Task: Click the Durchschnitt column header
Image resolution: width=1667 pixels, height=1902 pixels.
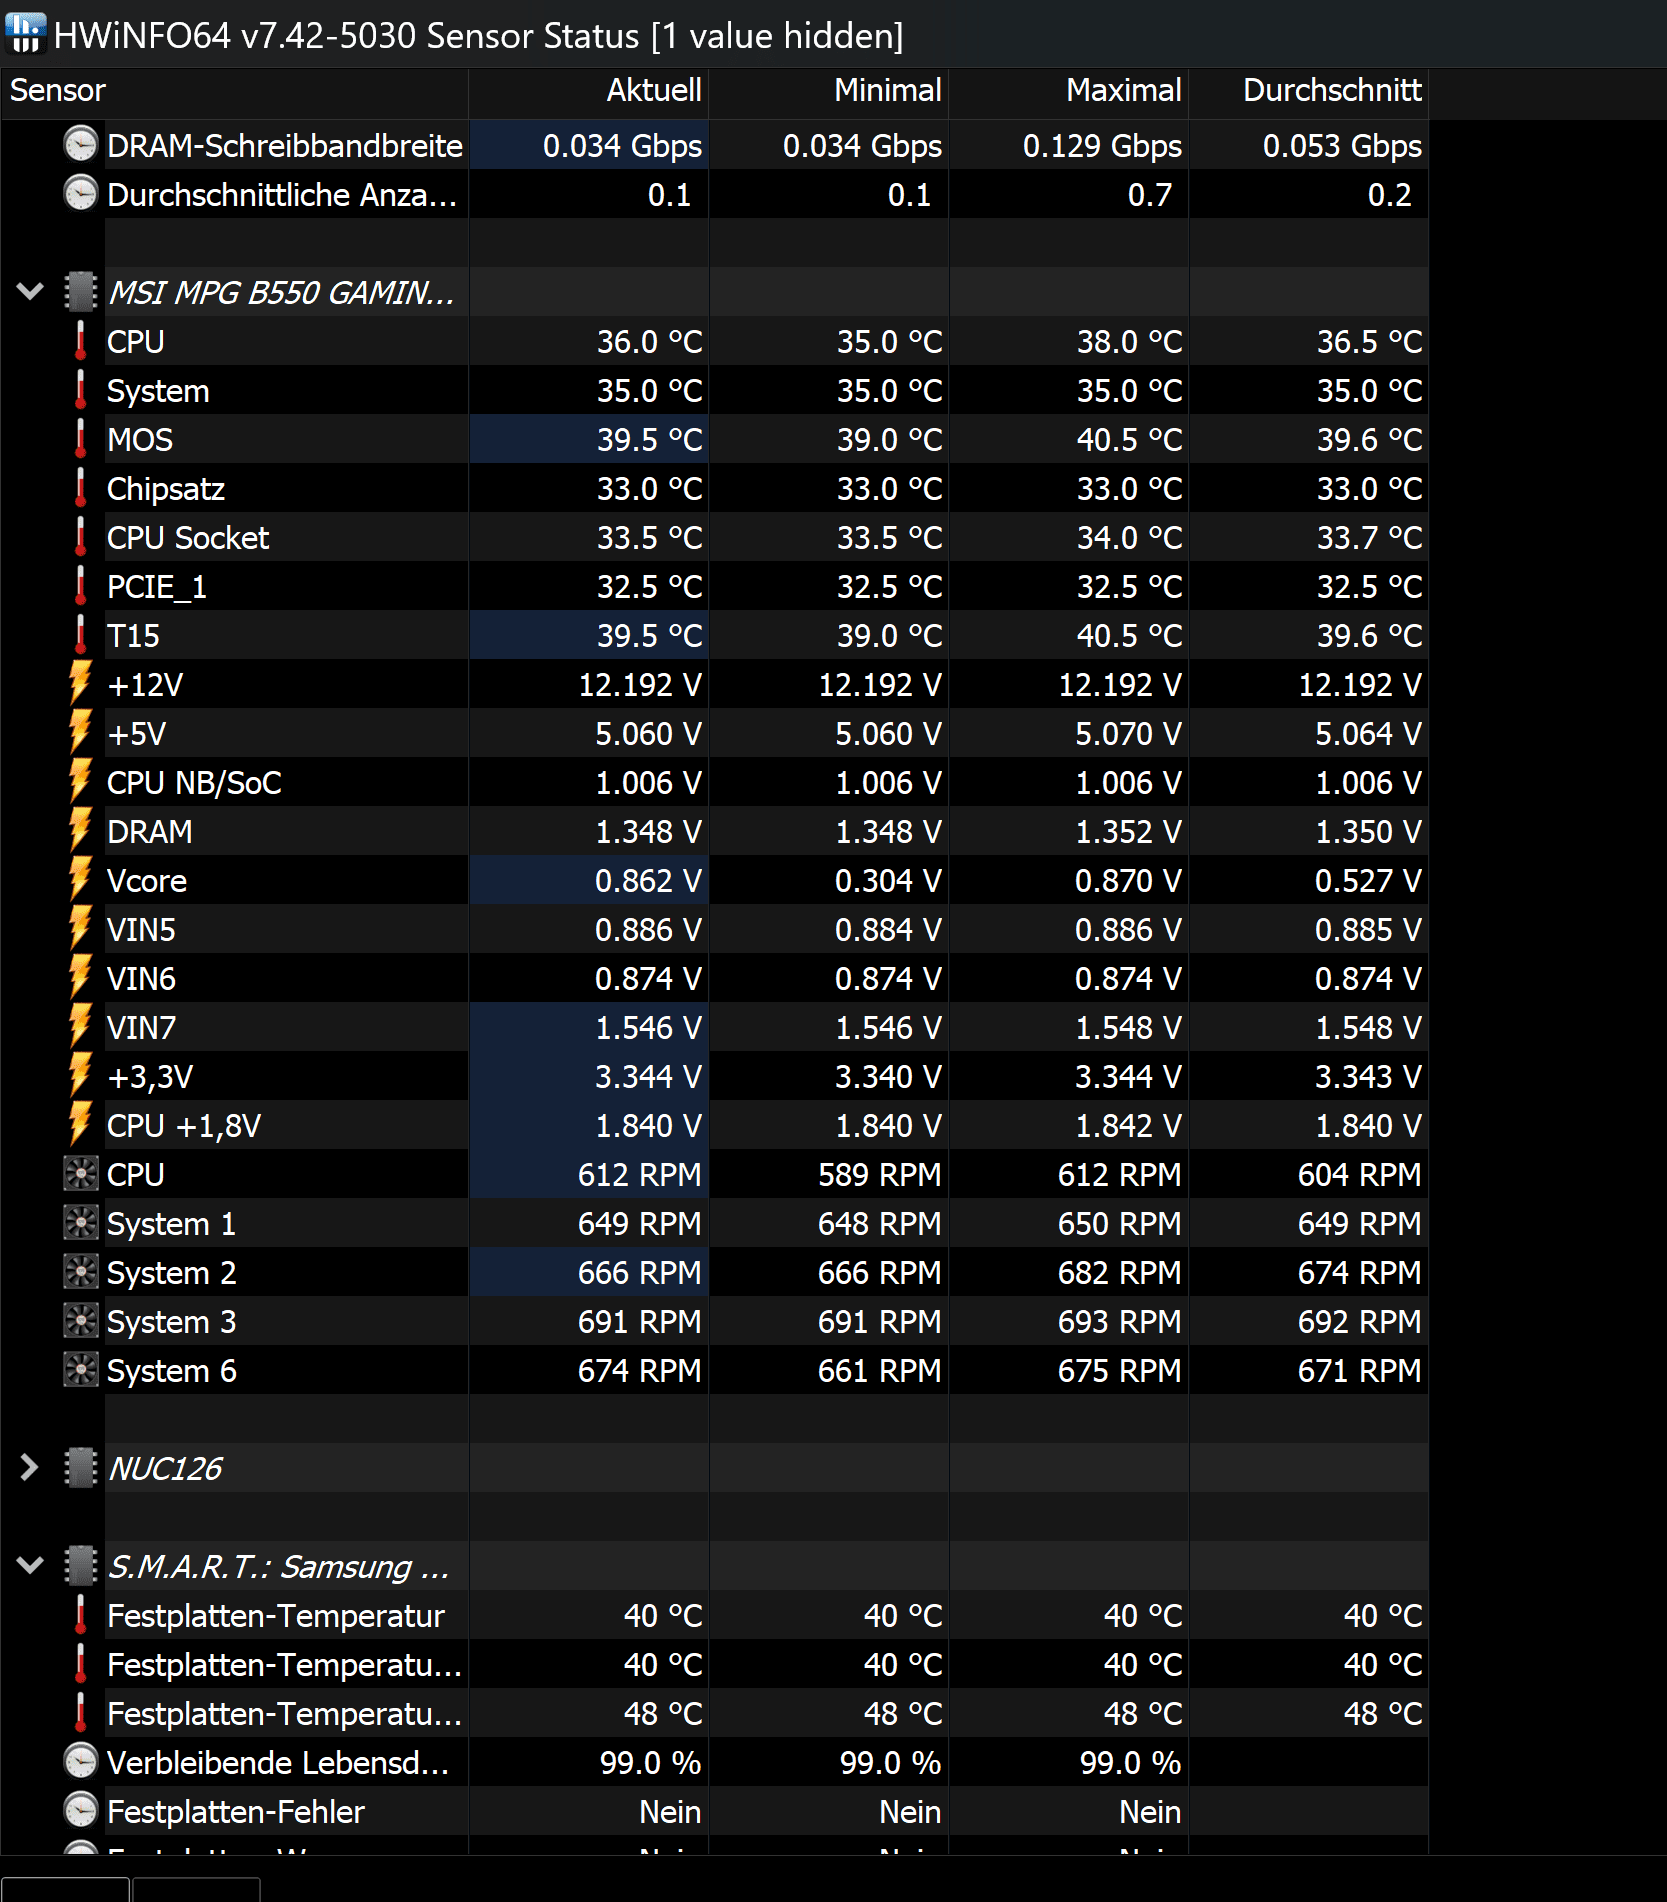Action: click(x=1332, y=91)
